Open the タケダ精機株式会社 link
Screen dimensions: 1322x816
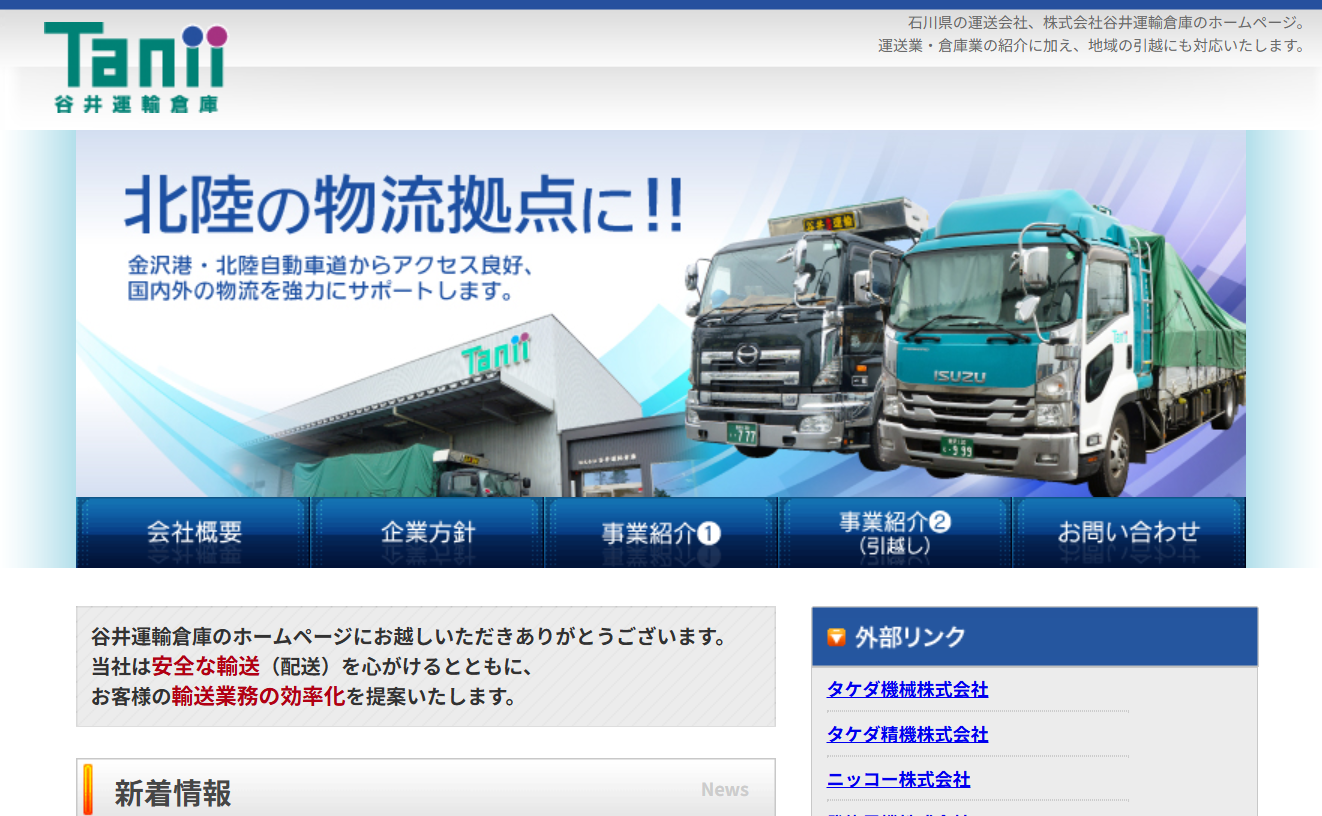click(x=905, y=735)
